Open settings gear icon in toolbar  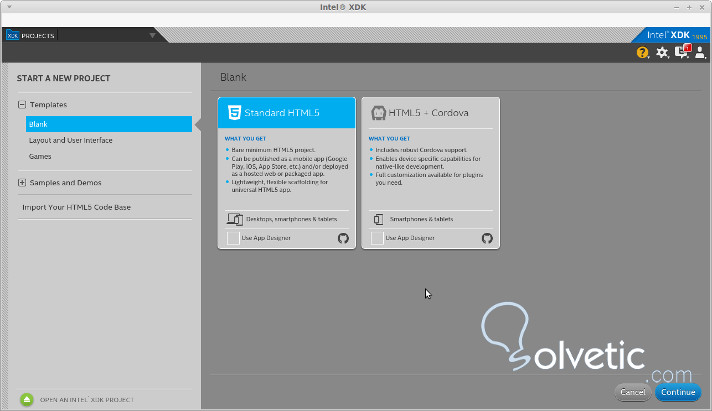pos(663,53)
